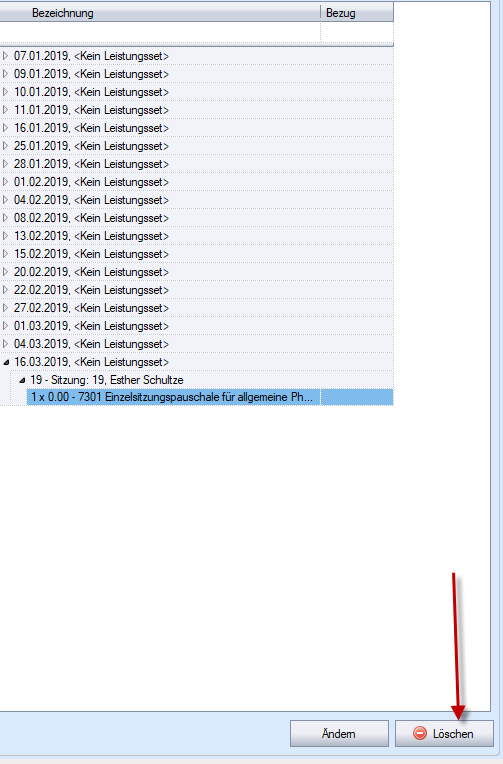Expand the 15.02.2019 entry arrow
The width and height of the screenshot is (503, 764).
[x=5, y=254]
